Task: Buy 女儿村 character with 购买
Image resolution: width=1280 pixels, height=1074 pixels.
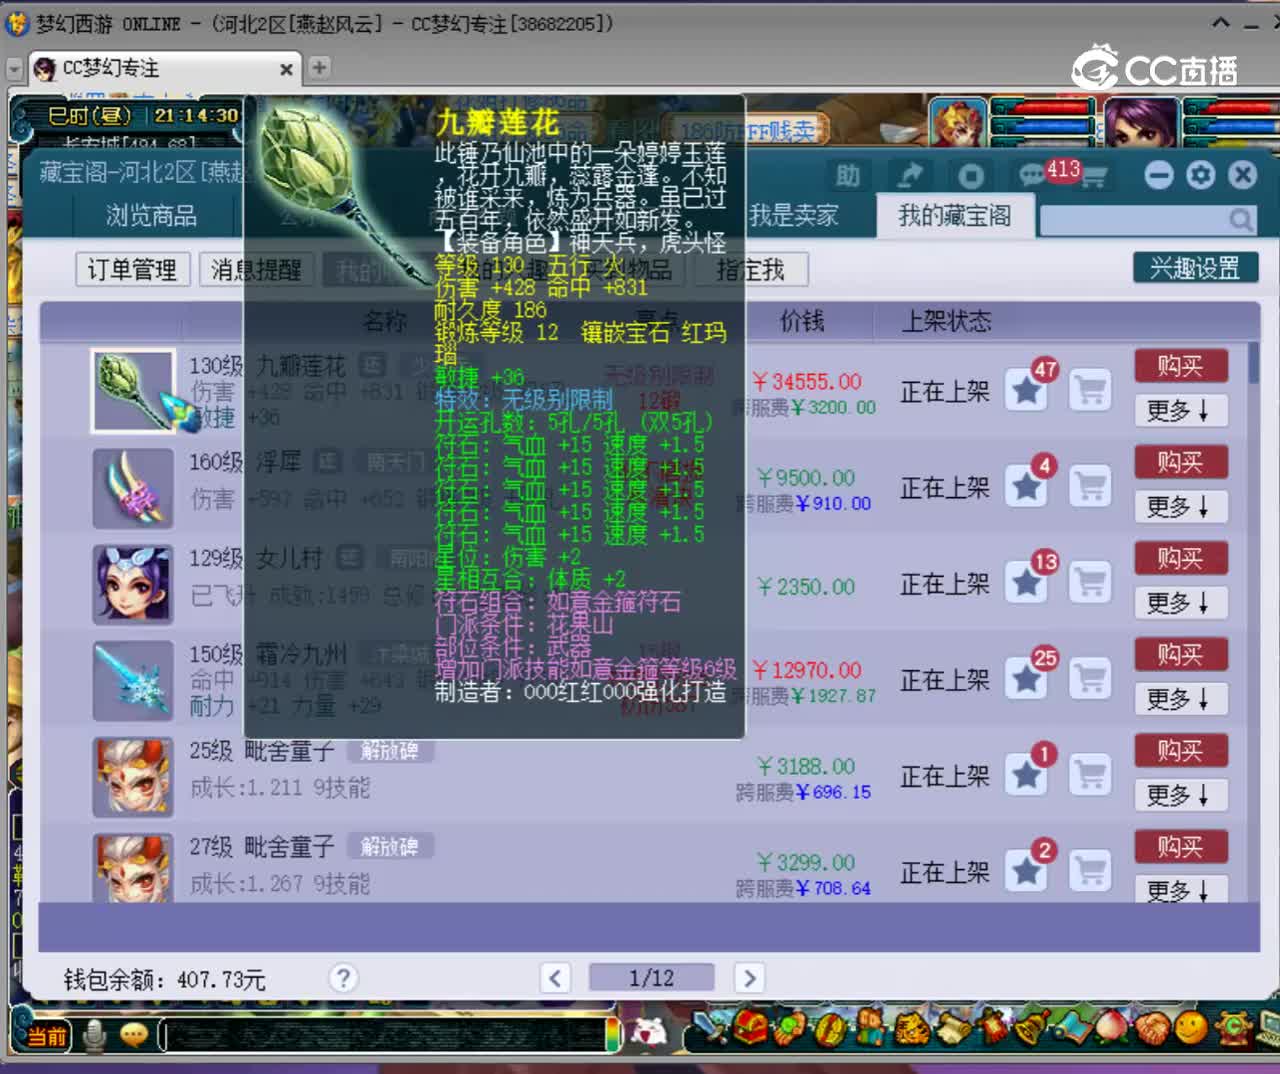Action: point(1181,558)
